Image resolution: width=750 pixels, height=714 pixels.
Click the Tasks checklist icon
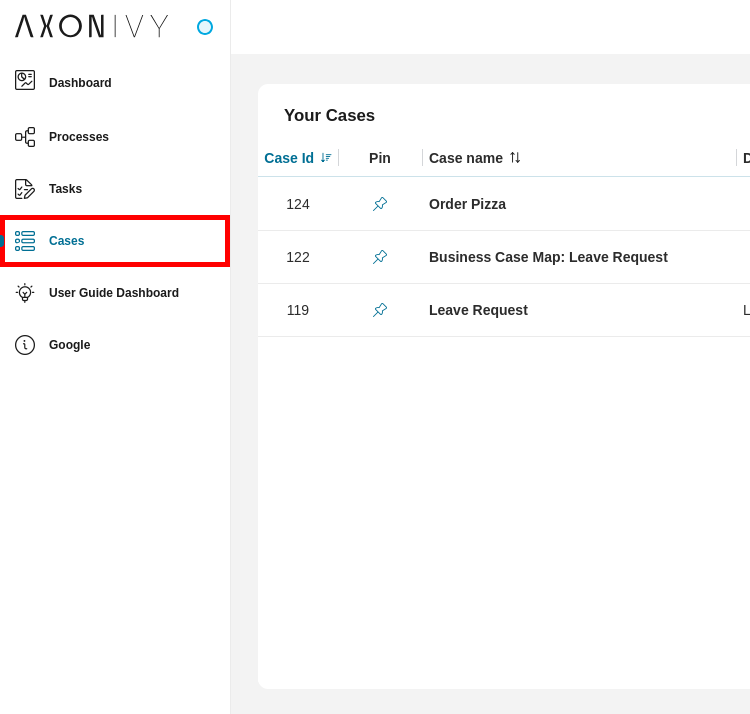coord(25,189)
